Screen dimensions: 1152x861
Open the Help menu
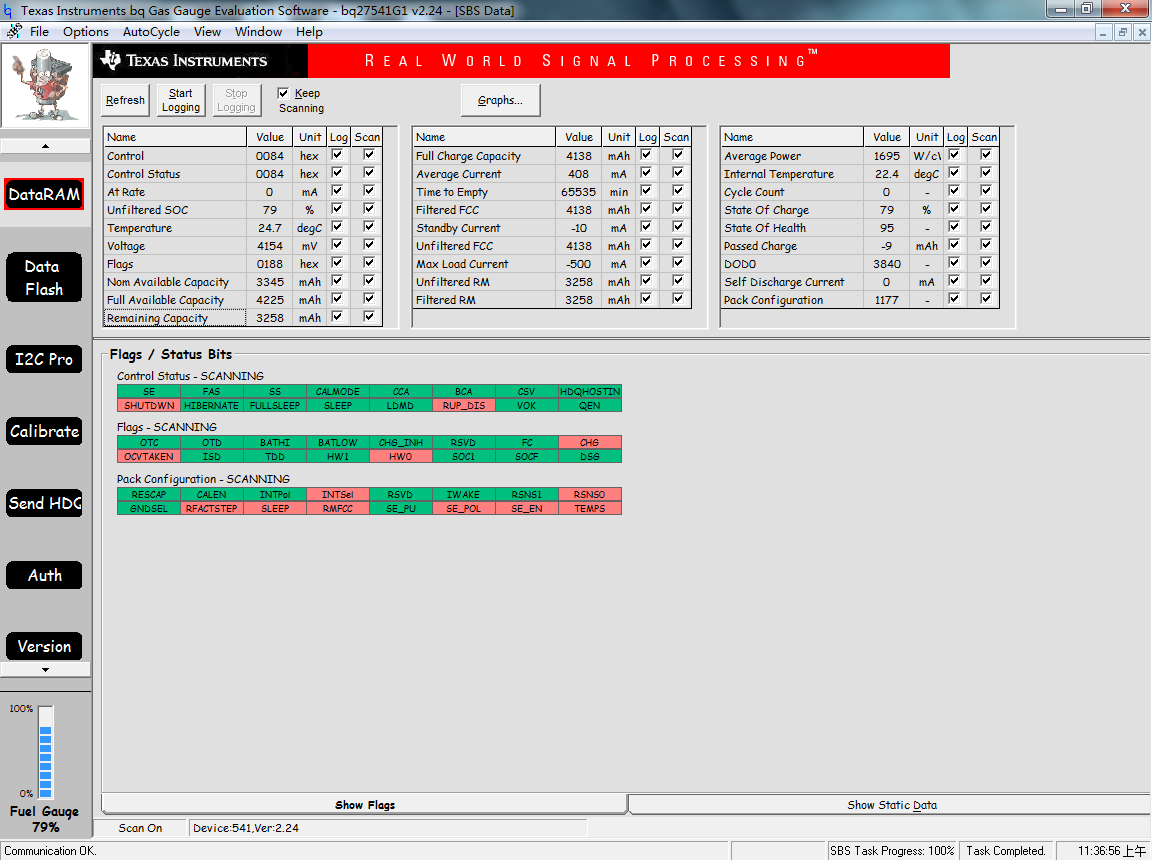point(309,32)
